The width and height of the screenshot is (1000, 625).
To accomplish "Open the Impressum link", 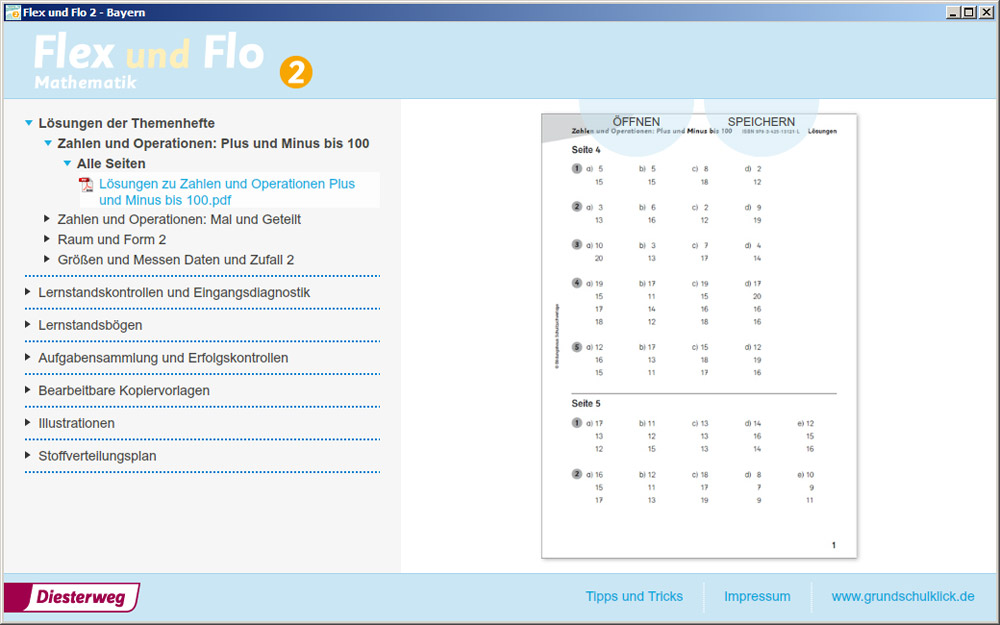I will [x=757, y=596].
